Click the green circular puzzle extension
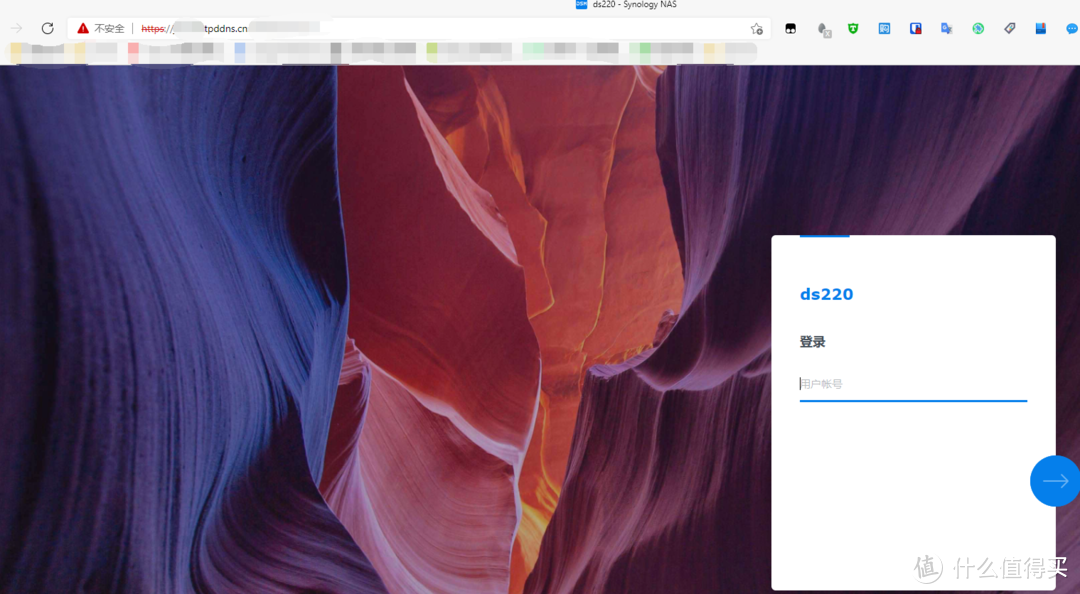 point(978,28)
